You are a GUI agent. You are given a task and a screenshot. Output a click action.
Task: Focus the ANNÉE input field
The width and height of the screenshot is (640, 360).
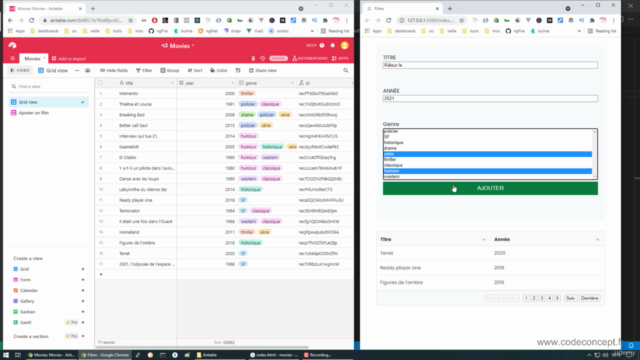click(x=490, y=98)
